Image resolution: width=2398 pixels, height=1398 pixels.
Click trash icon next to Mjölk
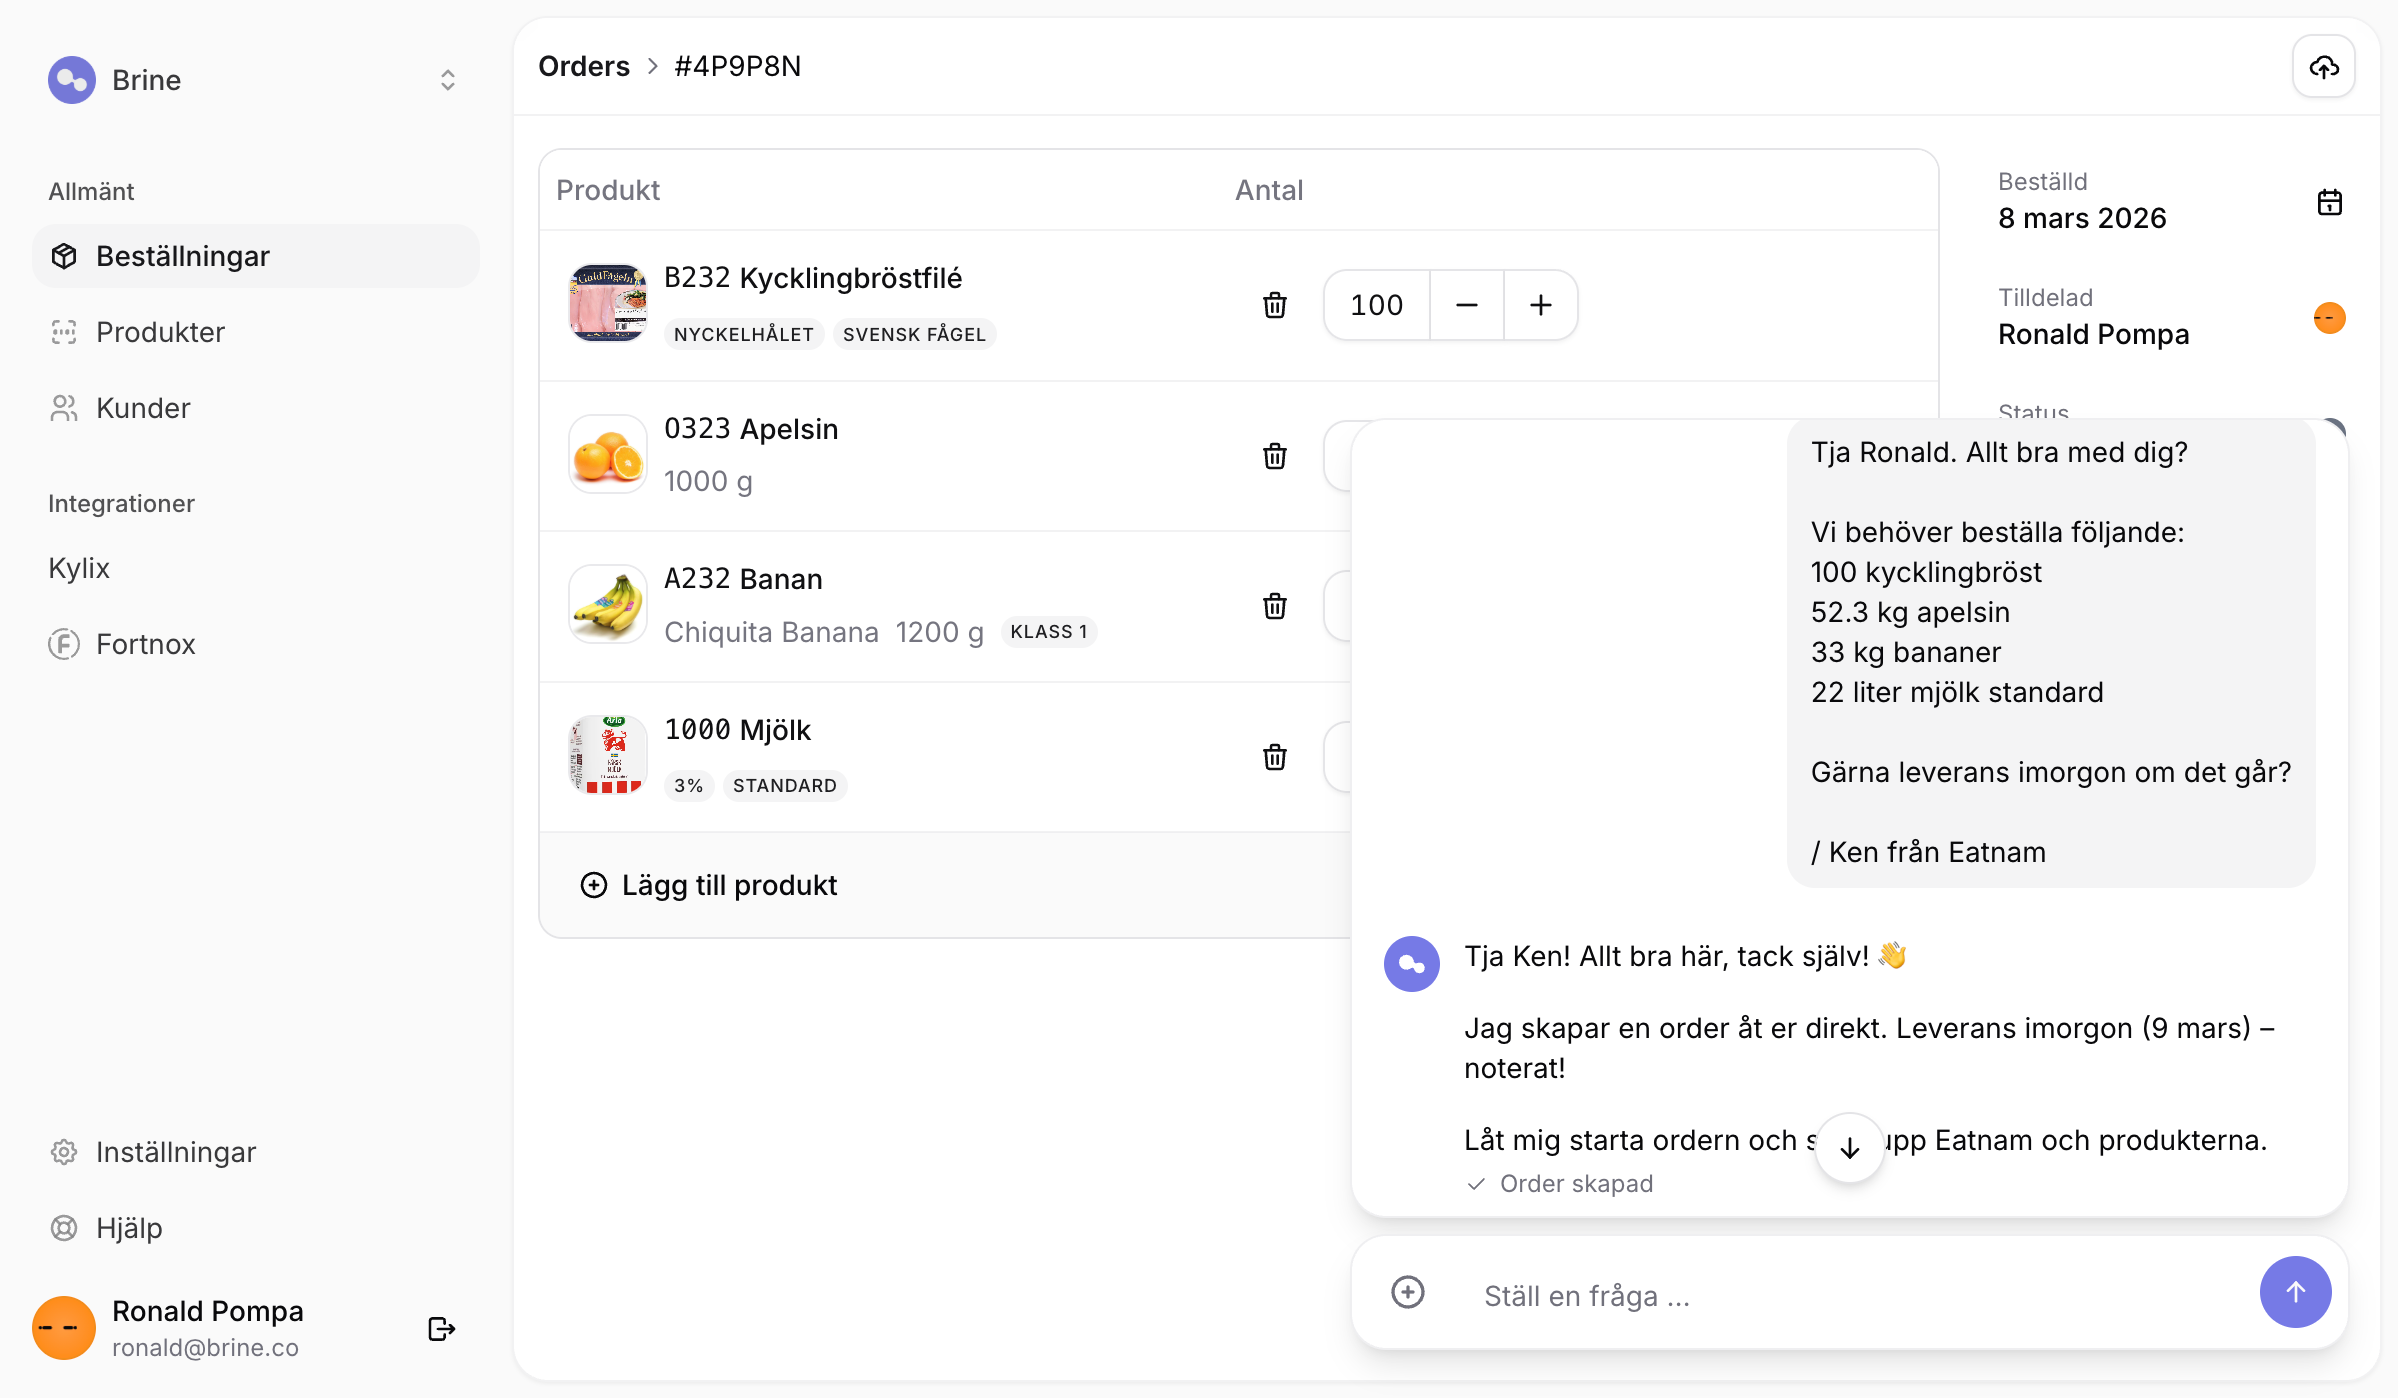pyautogui.click(x=1274, y=757)
